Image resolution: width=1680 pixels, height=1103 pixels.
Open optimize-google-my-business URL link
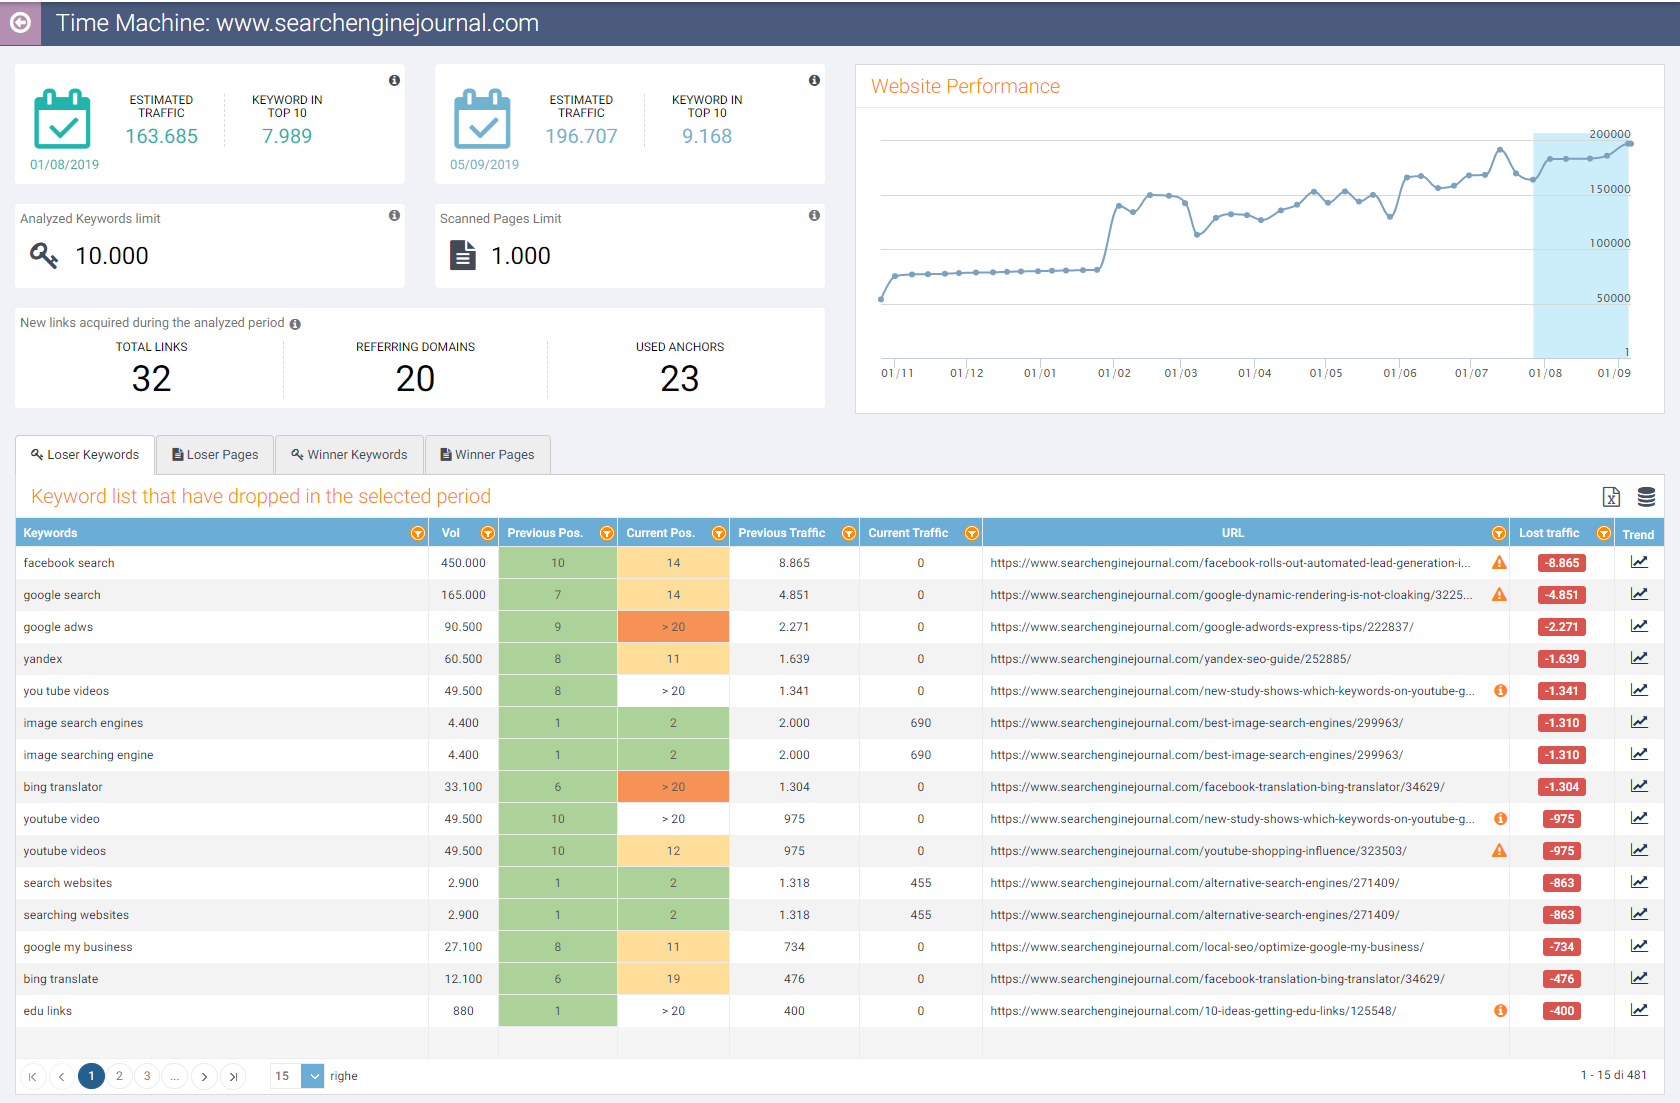tap(1207, 947)
